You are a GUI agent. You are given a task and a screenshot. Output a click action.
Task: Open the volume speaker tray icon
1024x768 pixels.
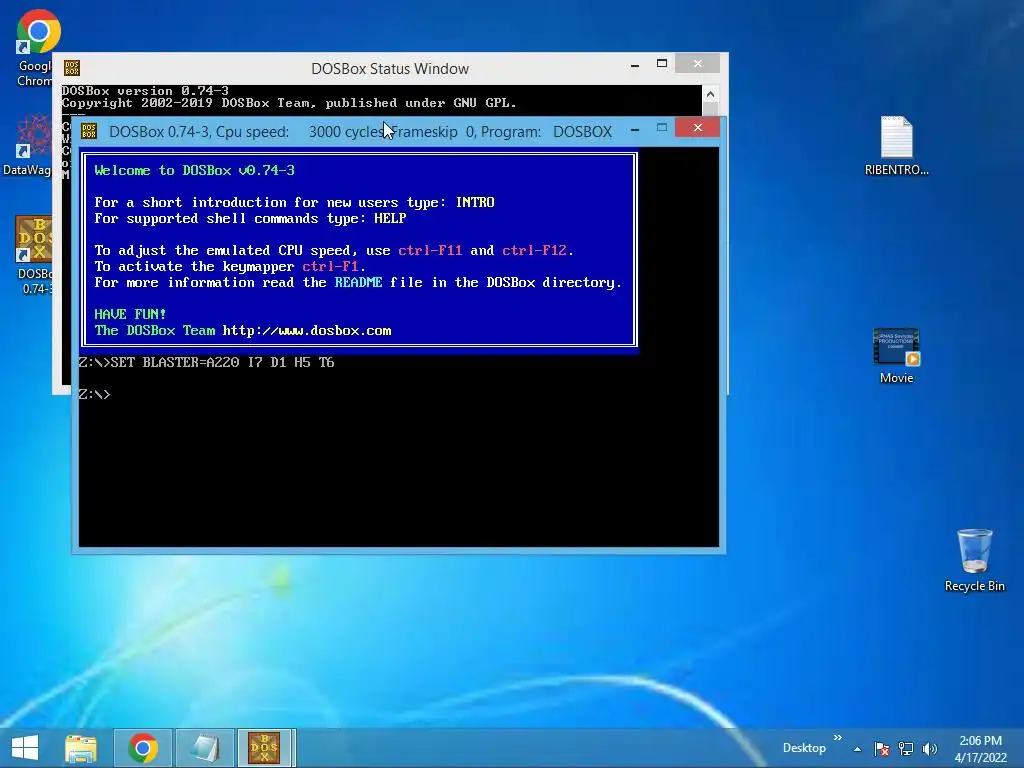[x=930, y=748]
